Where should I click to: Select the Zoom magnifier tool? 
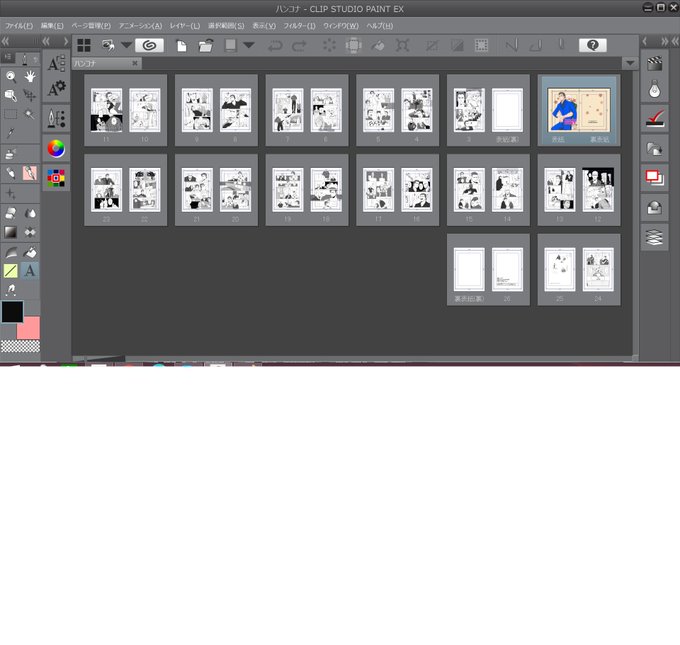[x=11, y=77]
